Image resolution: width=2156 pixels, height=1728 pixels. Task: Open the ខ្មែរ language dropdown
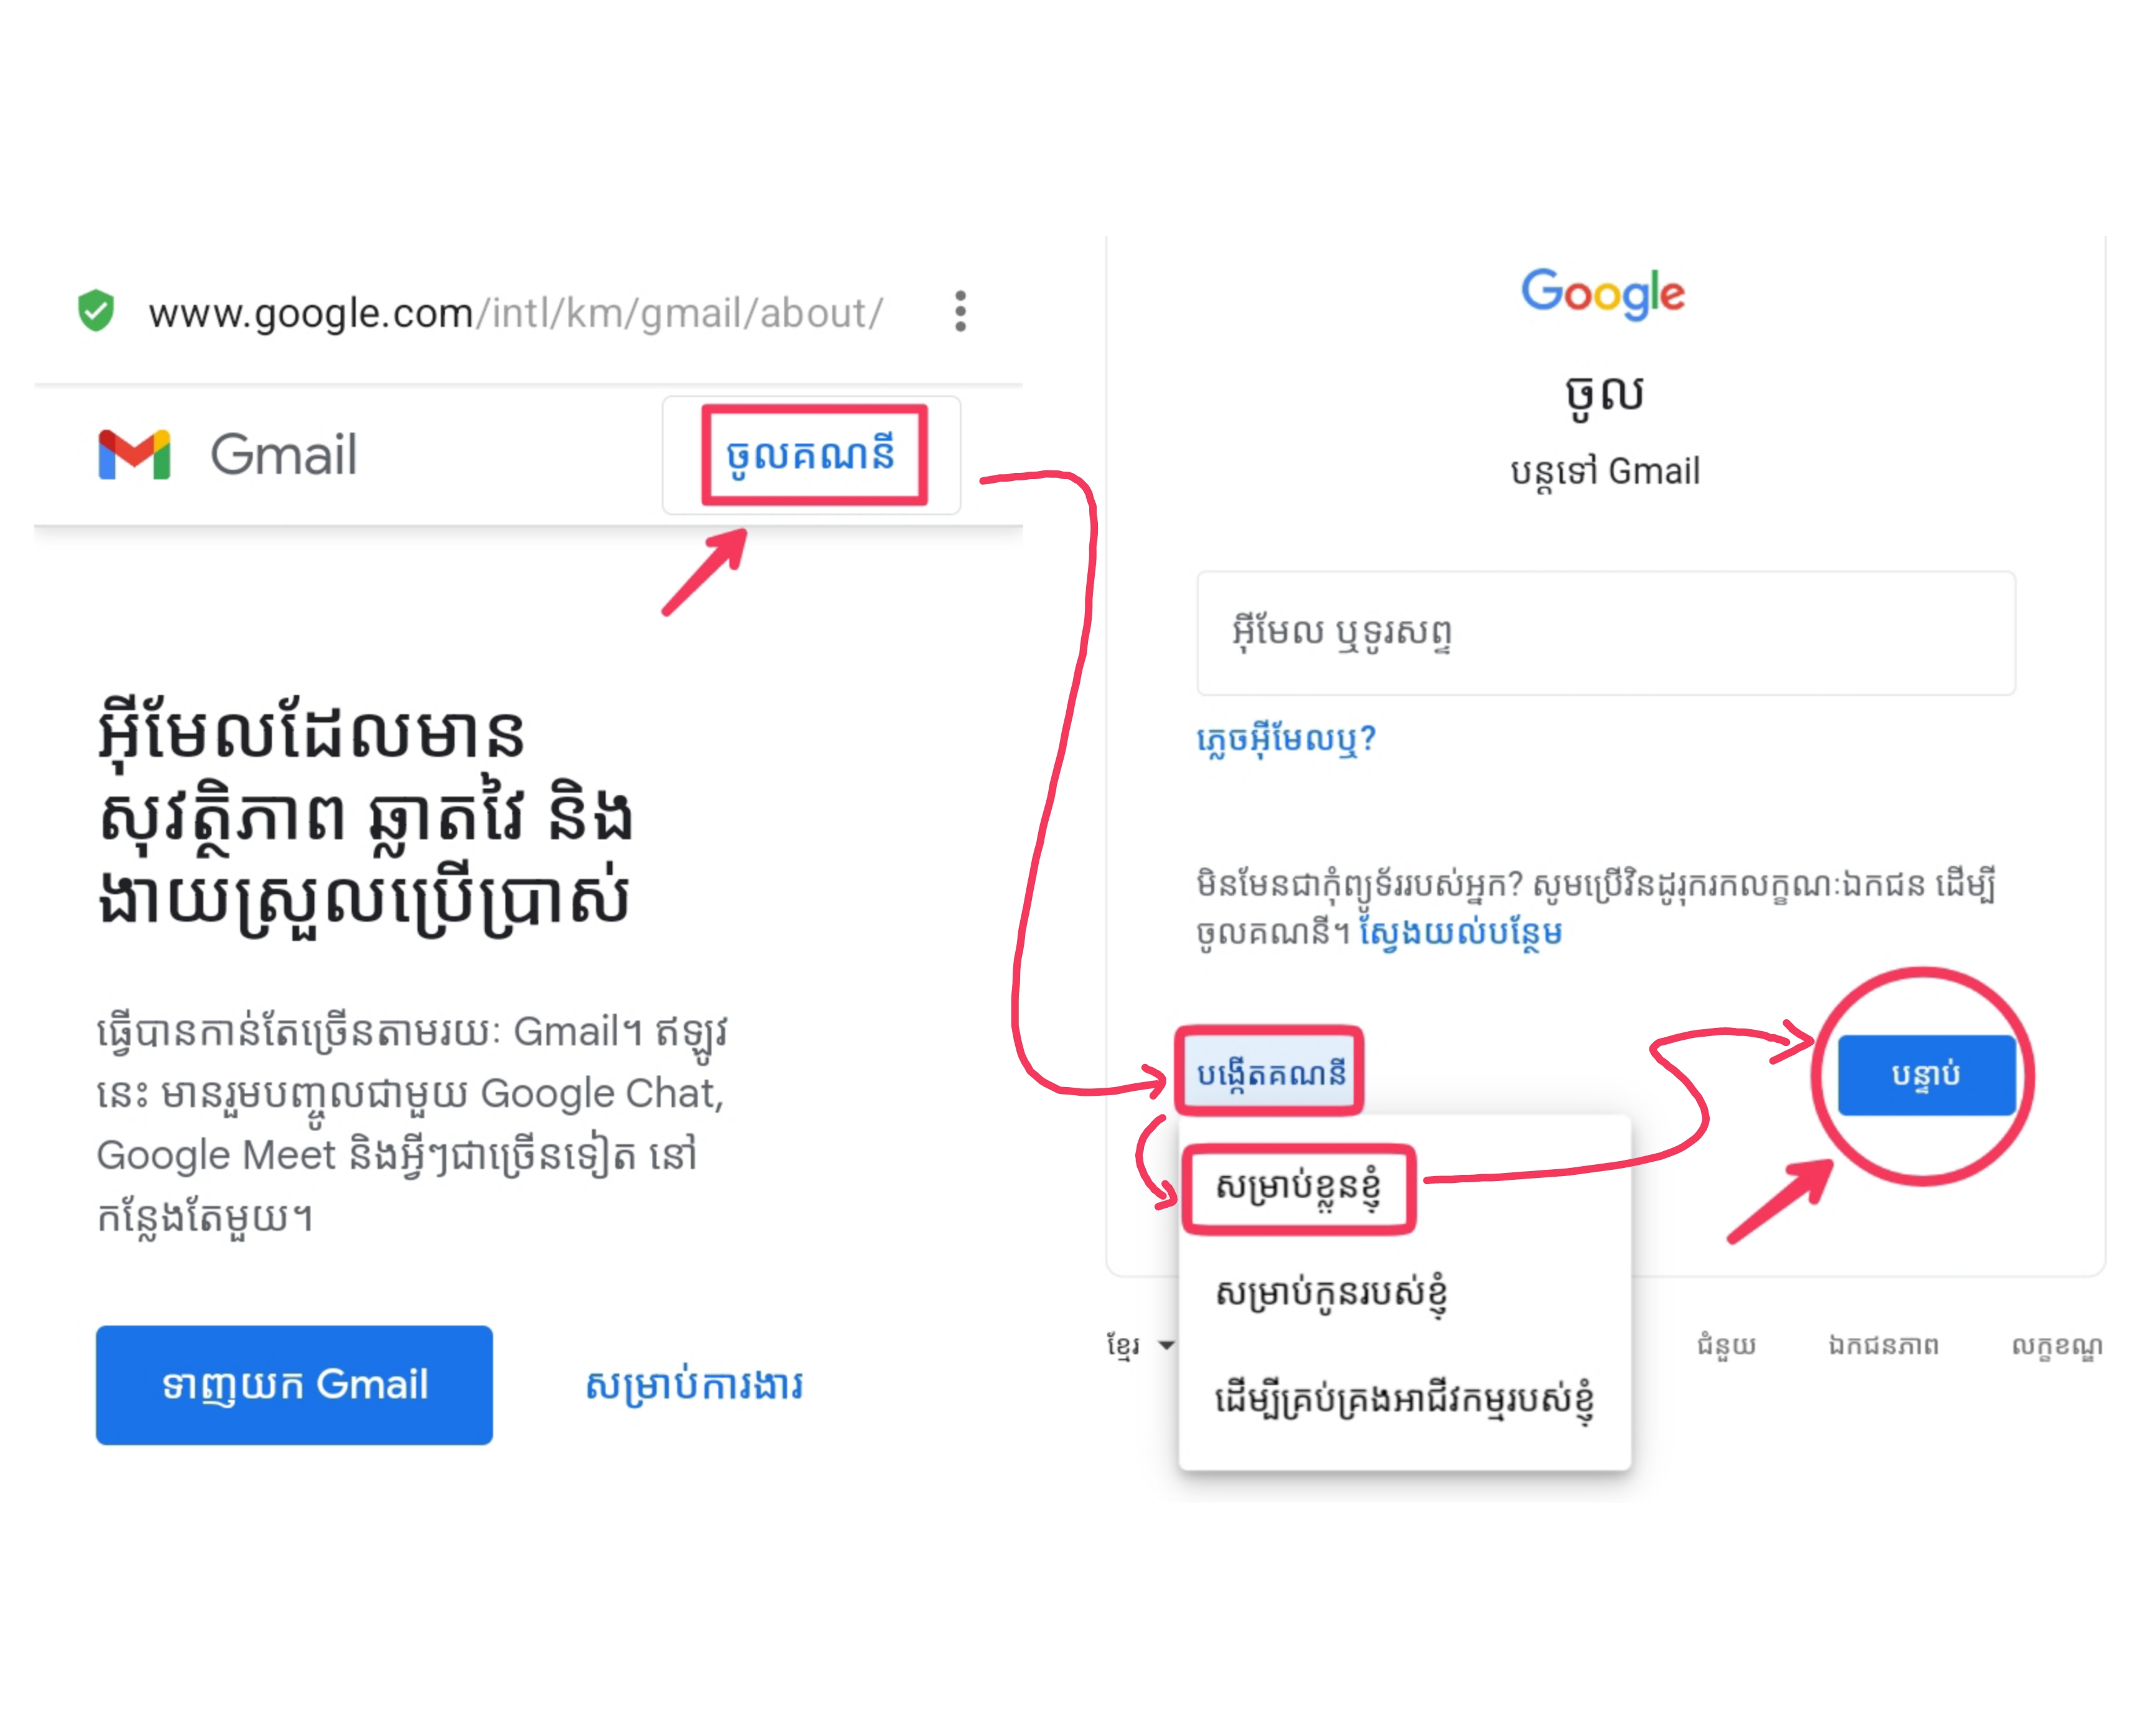coord(1139,1346)
